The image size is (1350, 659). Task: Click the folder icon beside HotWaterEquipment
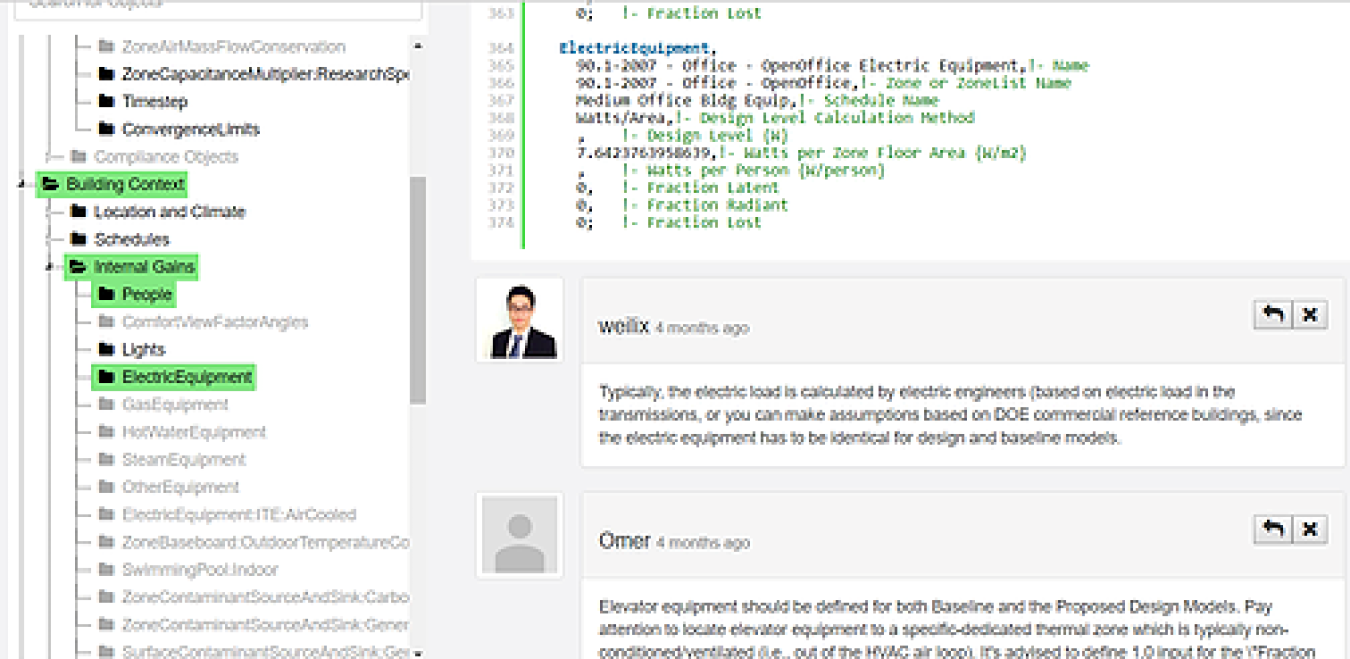pos(107,432)
